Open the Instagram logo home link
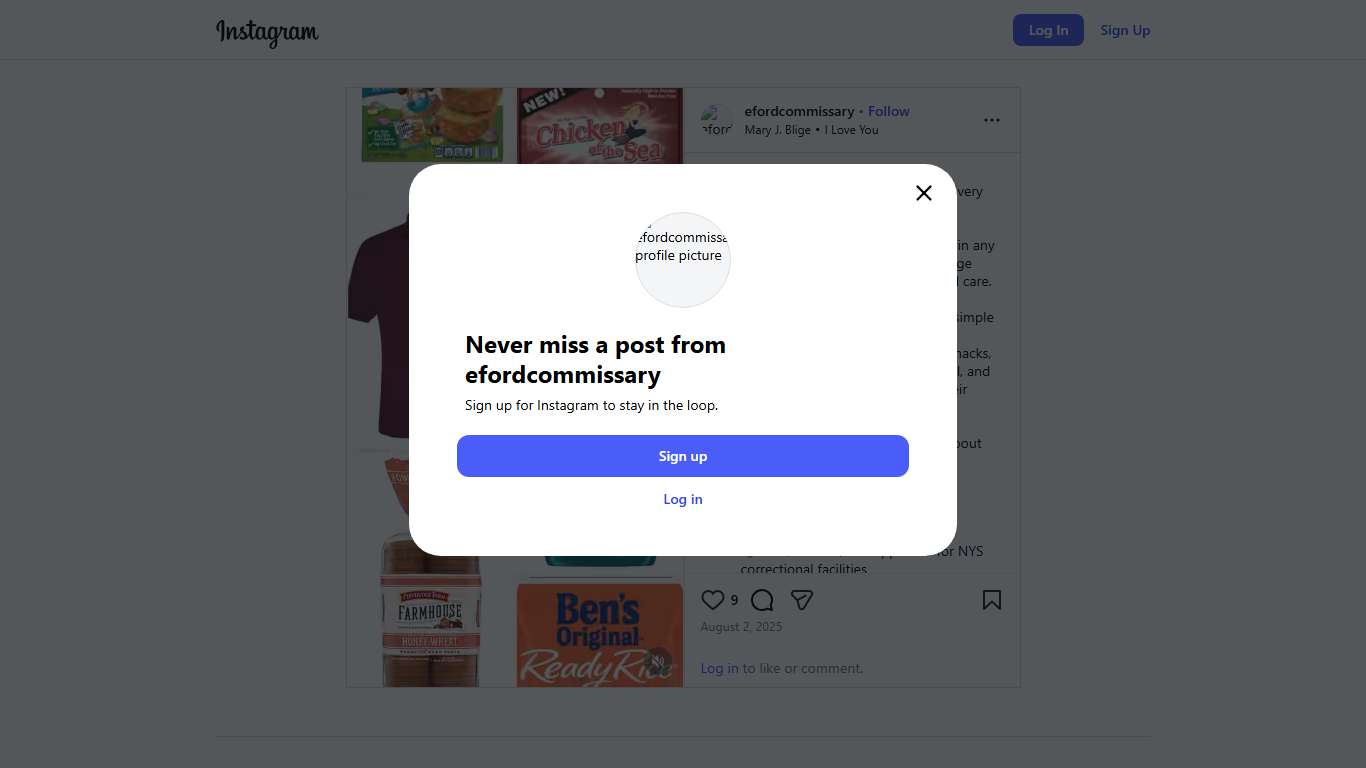 click(x=267, y=31)
